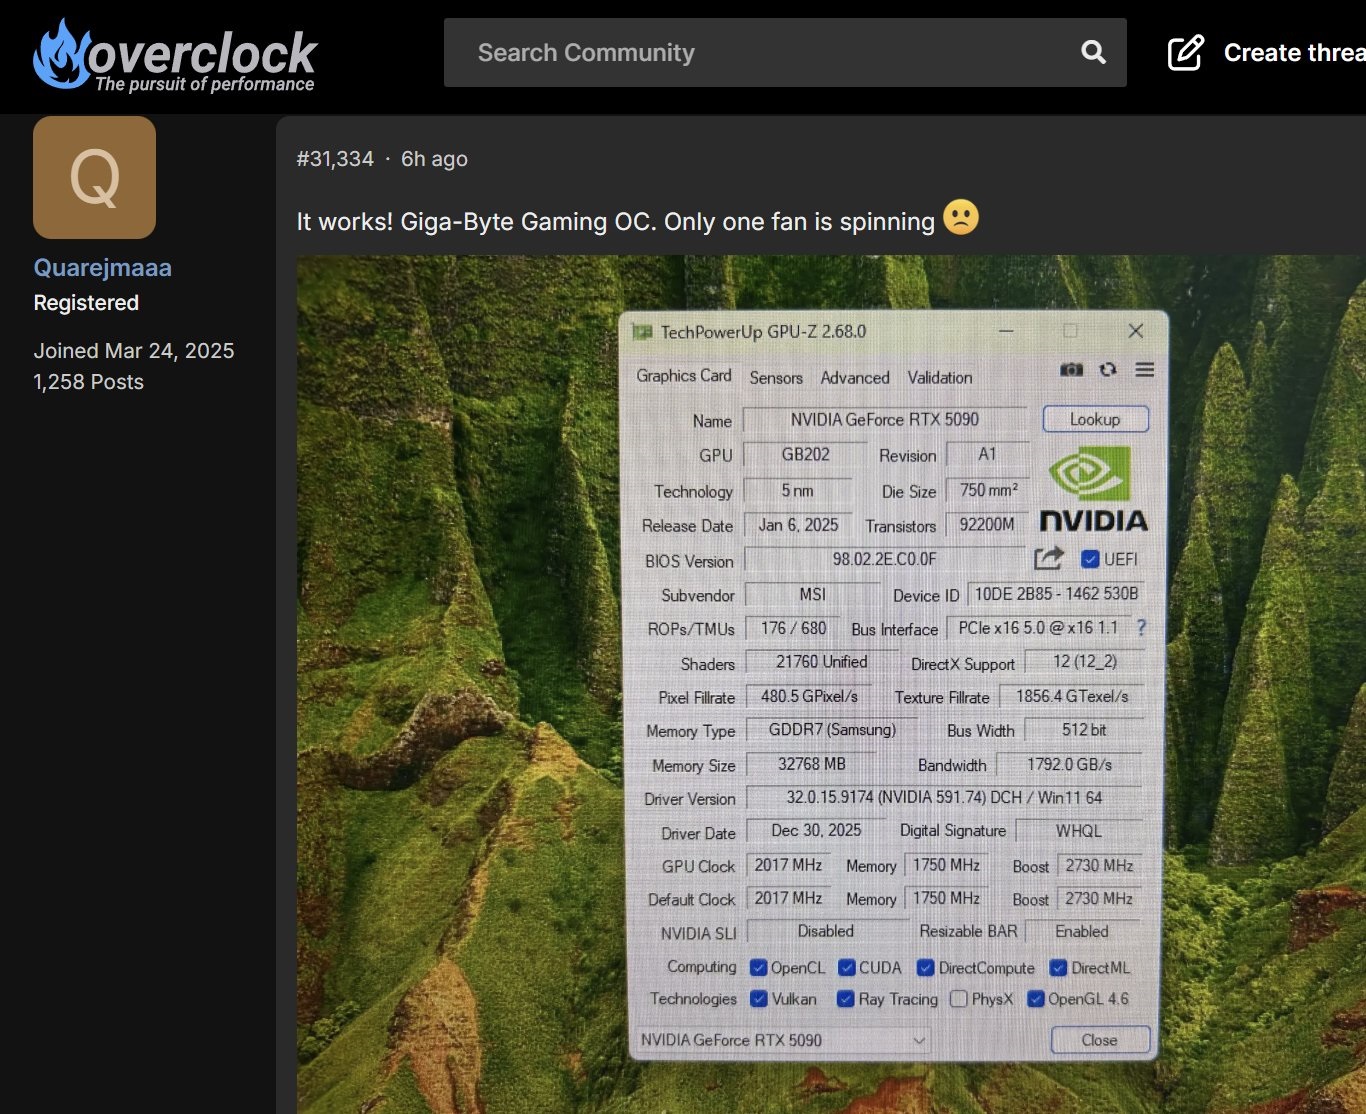Click the GPU-Z refresh icon
This screenshot has width=1366, height=1114.
pos(1108,370)
